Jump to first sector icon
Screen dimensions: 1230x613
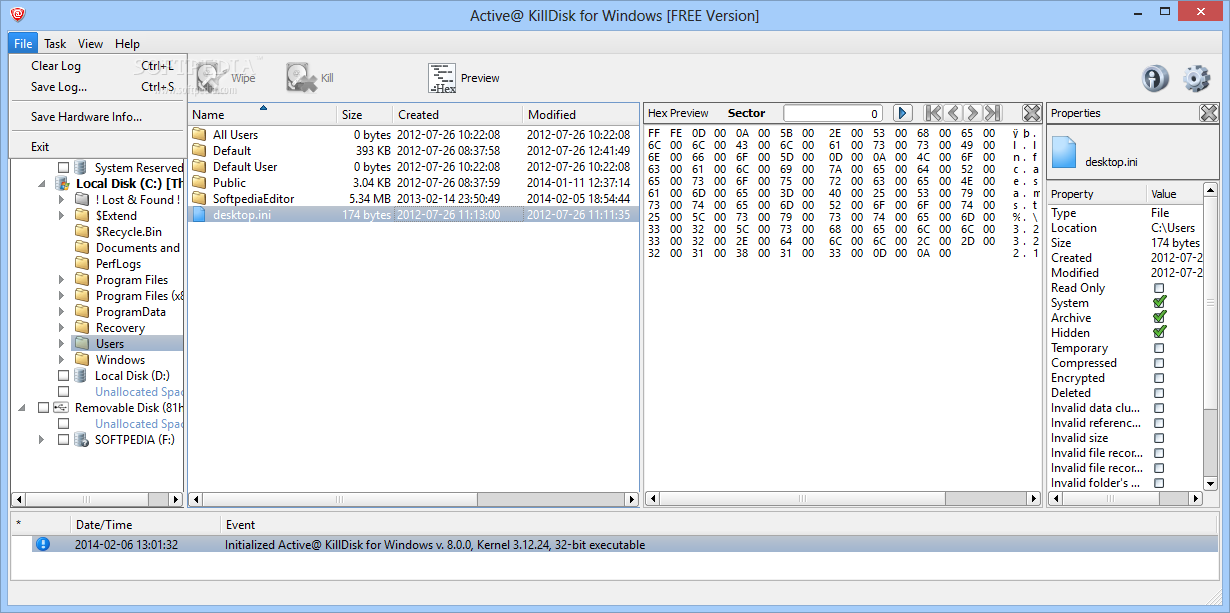[x=933, y=113]
